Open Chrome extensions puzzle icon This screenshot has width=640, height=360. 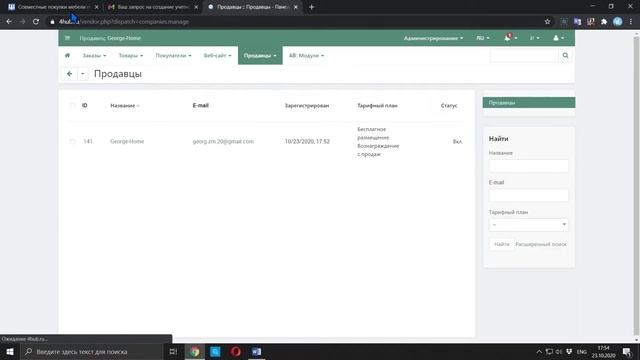604,22
